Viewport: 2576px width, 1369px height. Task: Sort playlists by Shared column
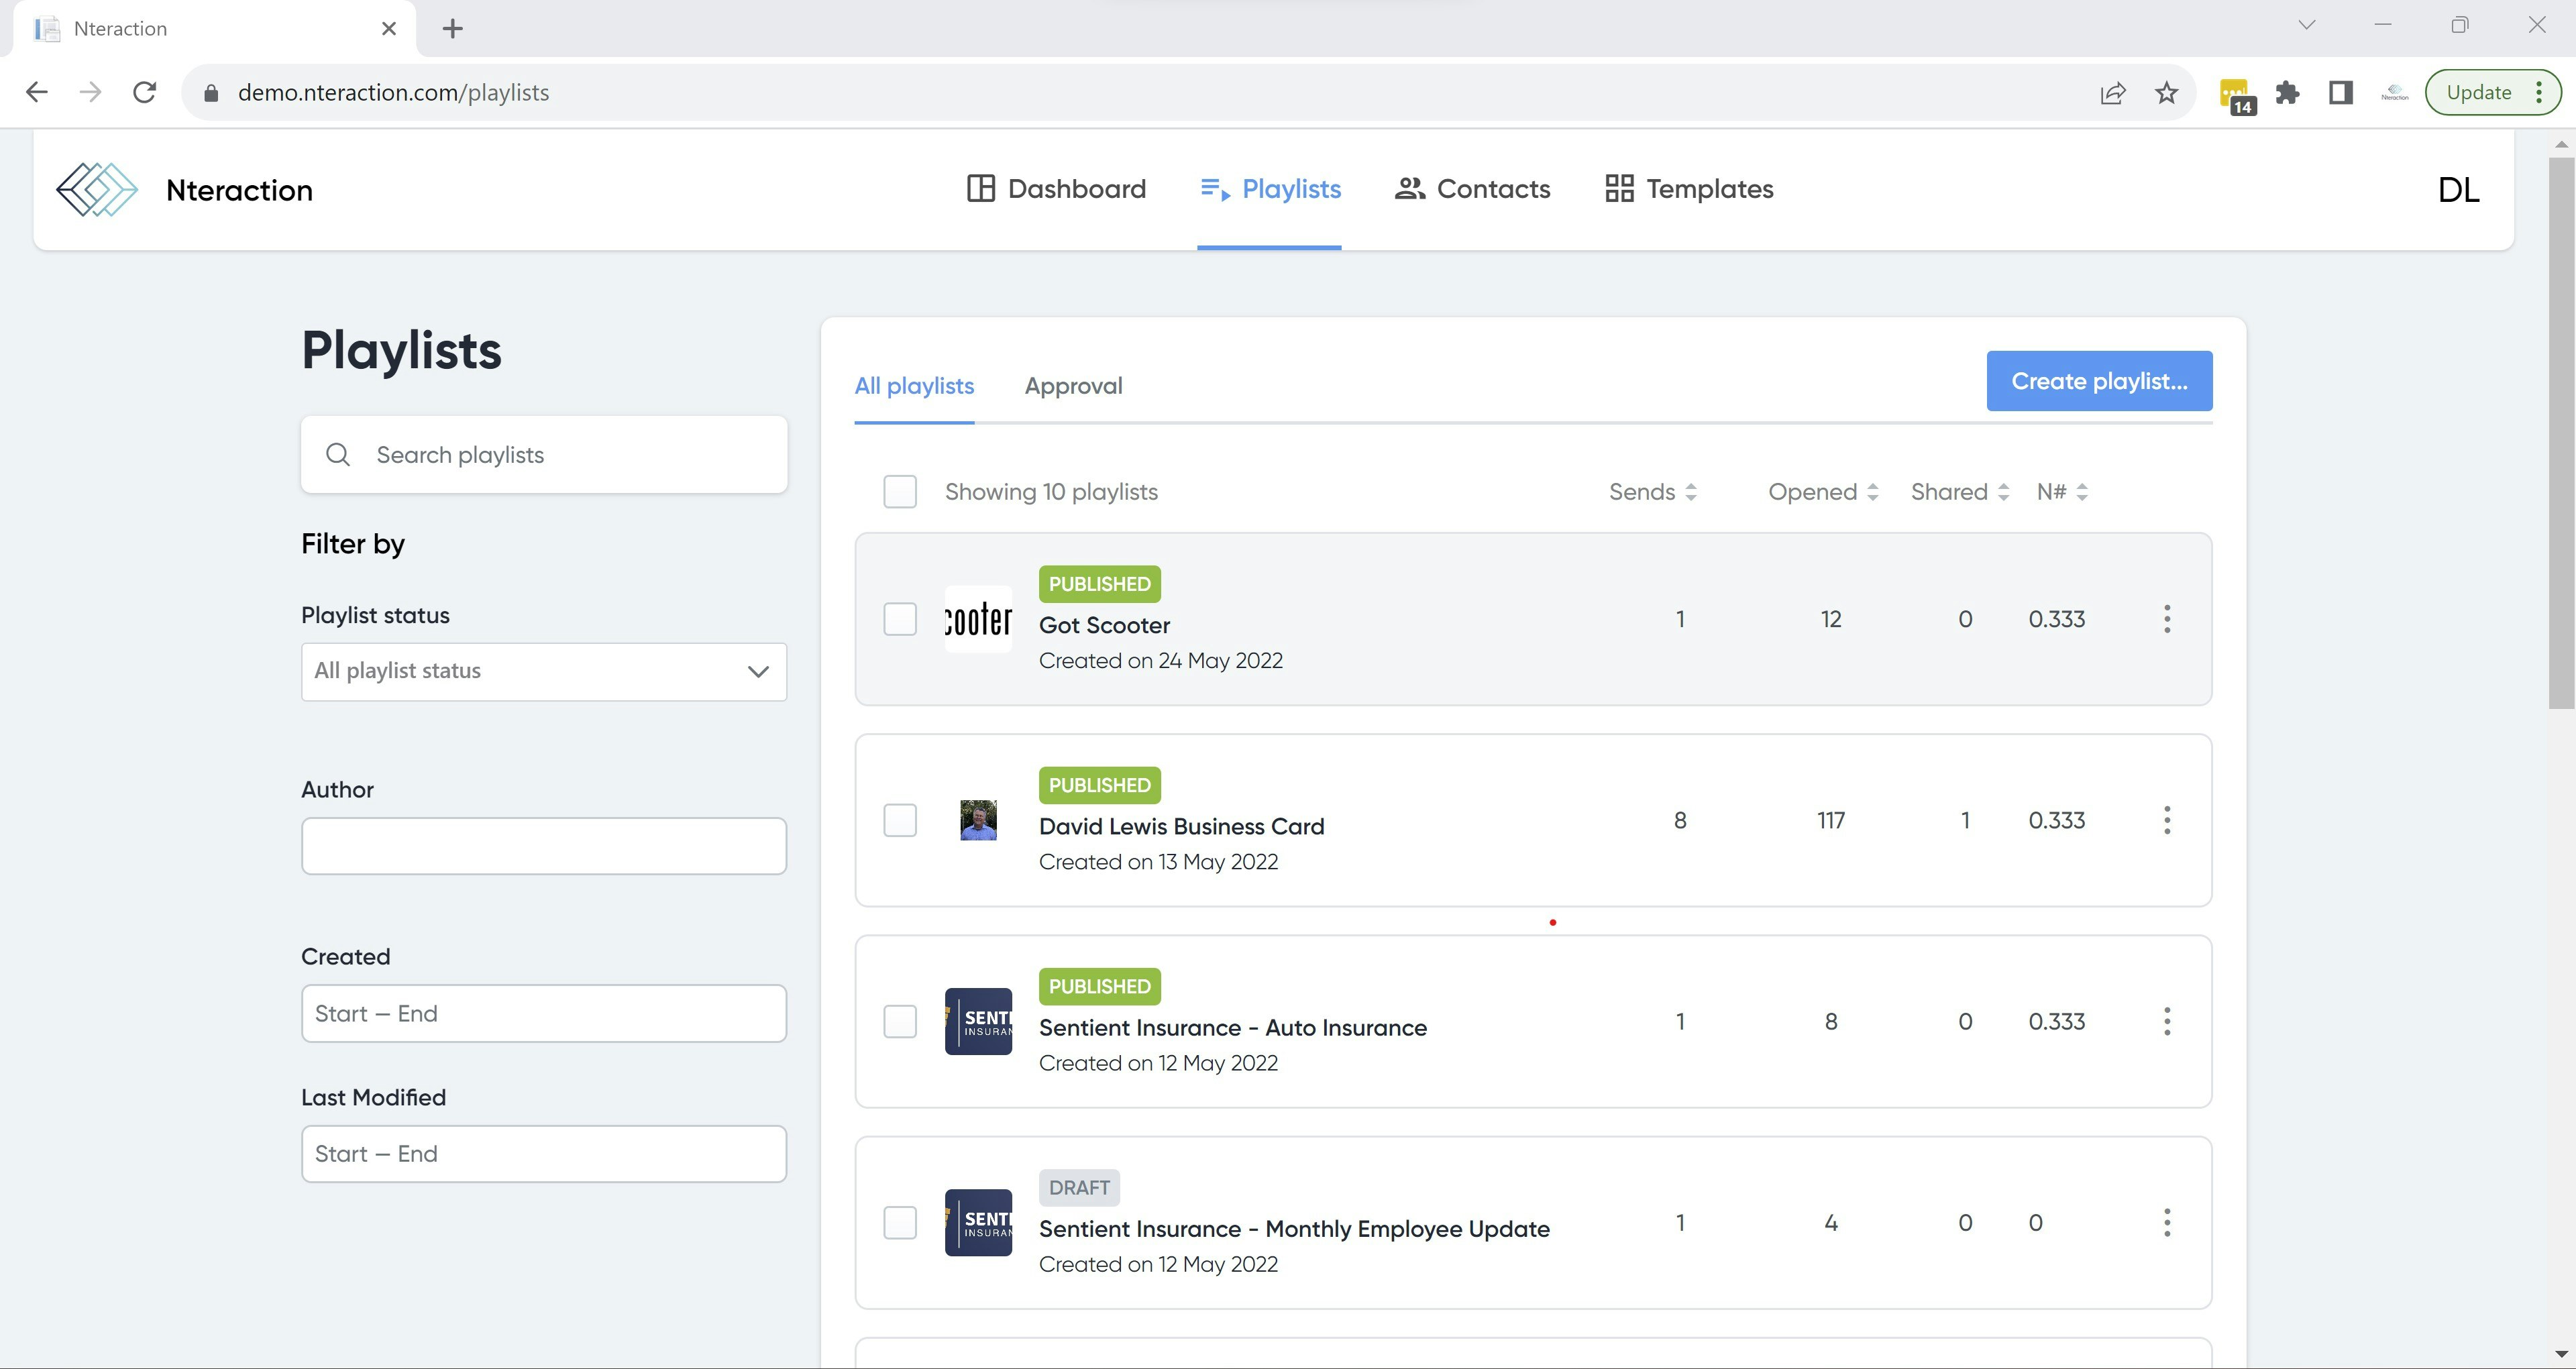(x=1960, y=492)
